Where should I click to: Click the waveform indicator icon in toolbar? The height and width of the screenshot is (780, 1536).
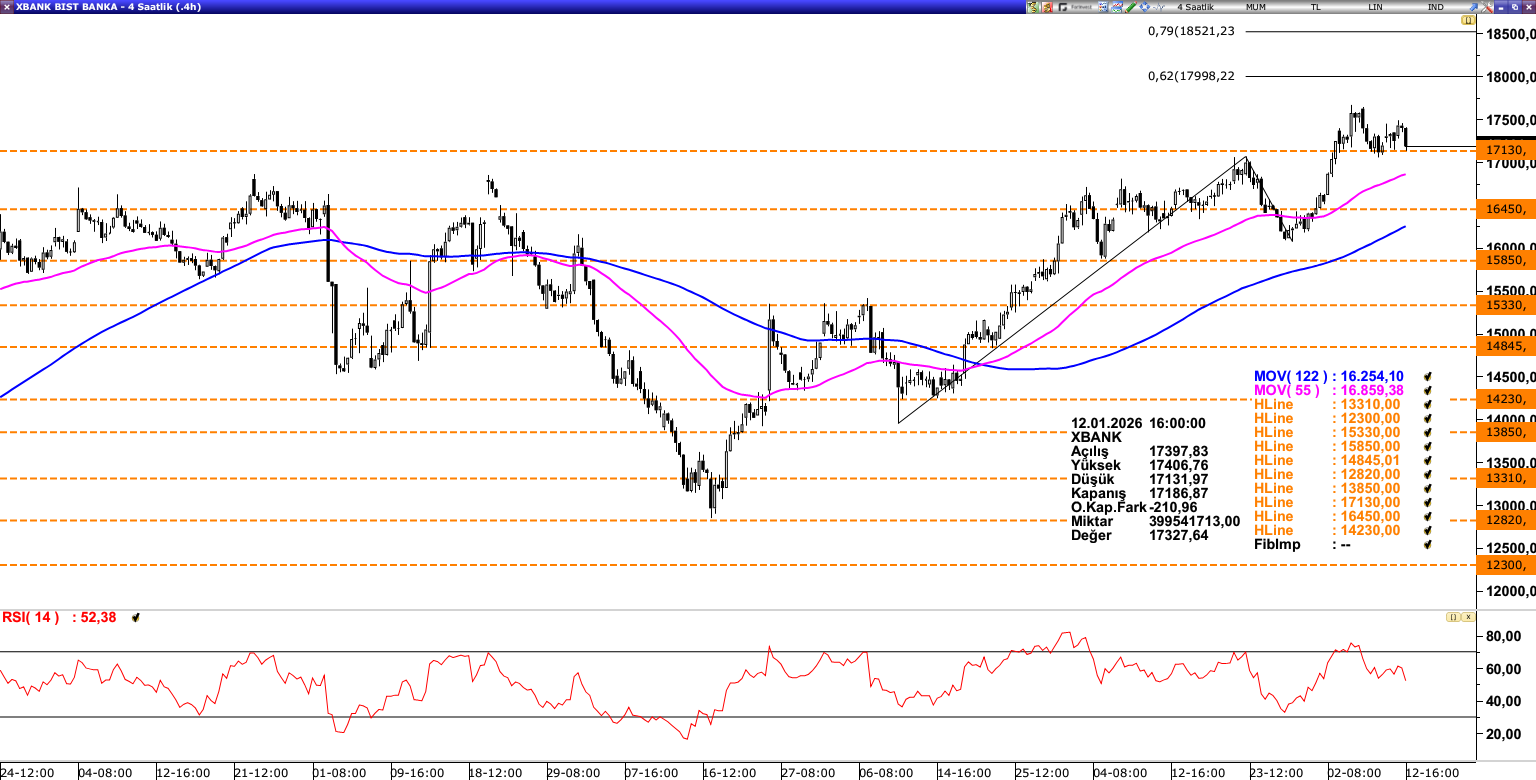pyautogui.click(x=1159, y=7)
